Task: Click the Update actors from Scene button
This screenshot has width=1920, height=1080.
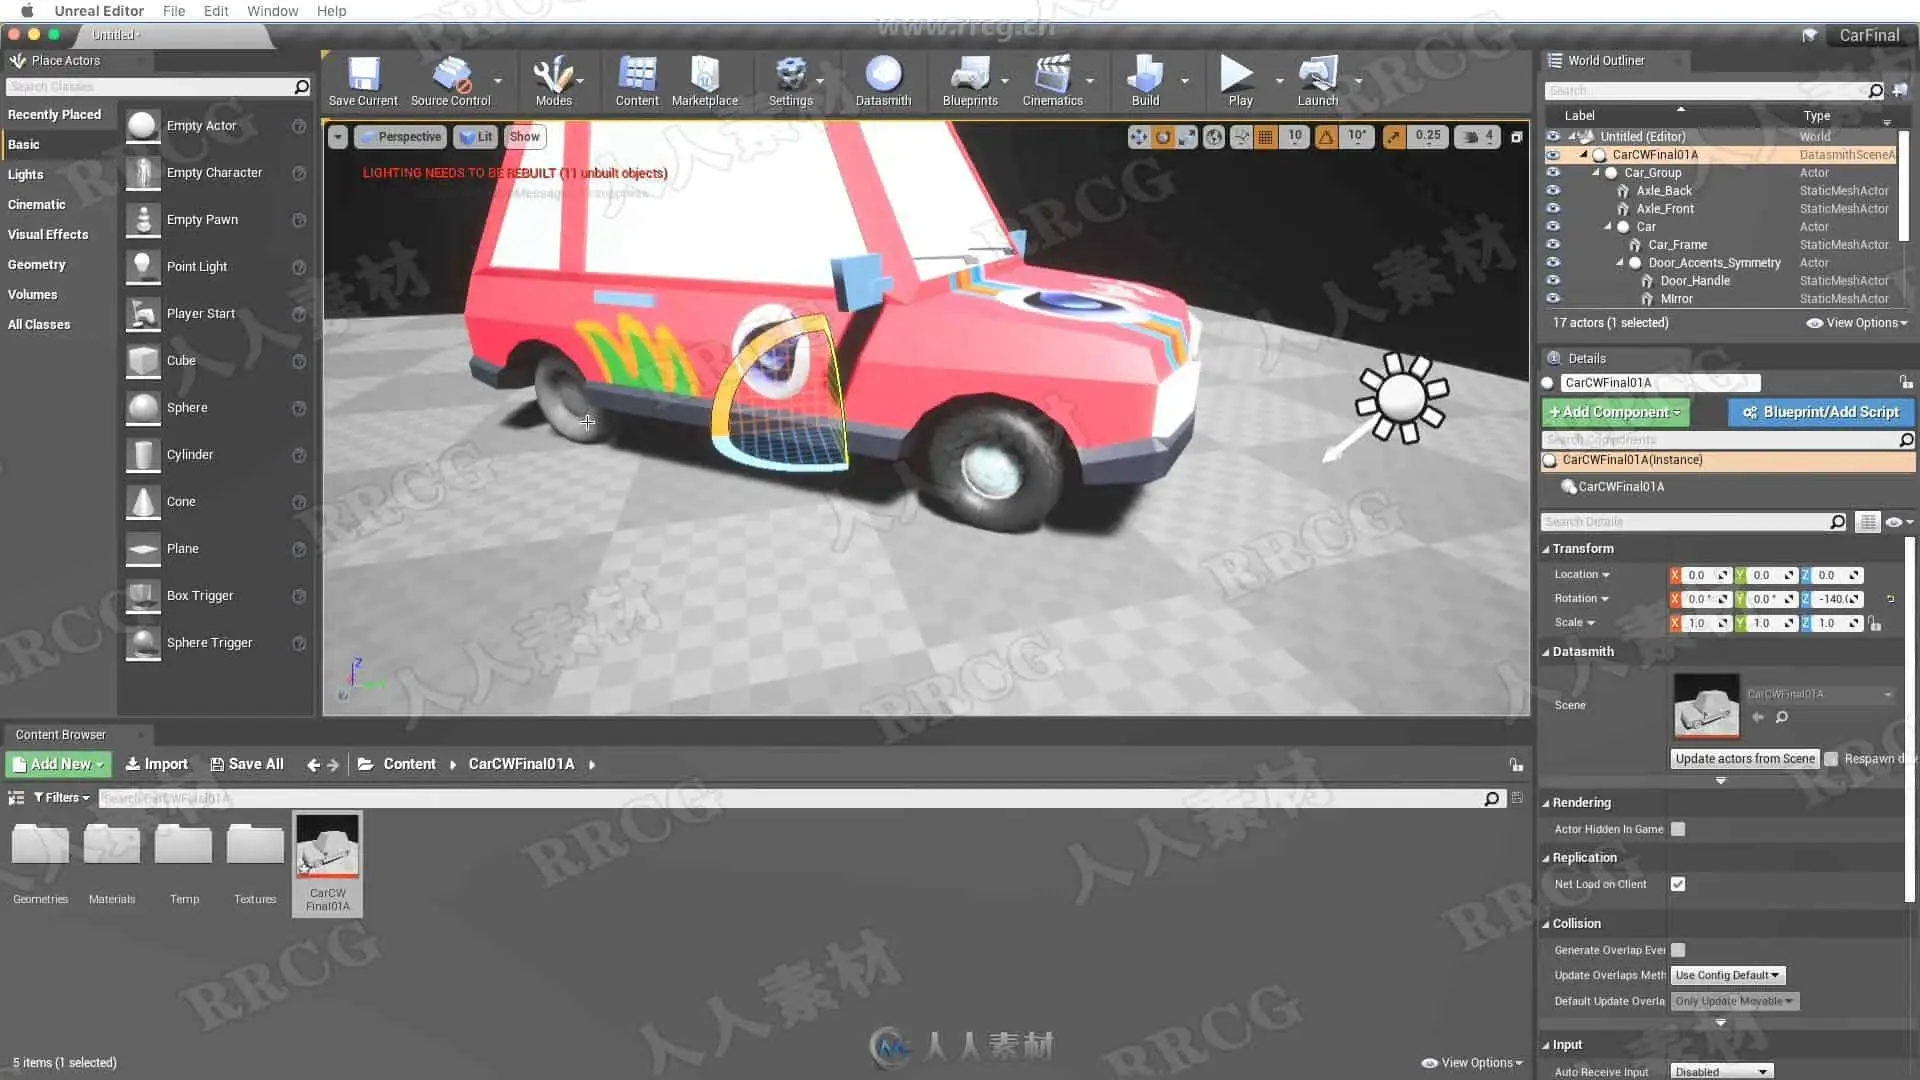Action: pos(1744,759)
